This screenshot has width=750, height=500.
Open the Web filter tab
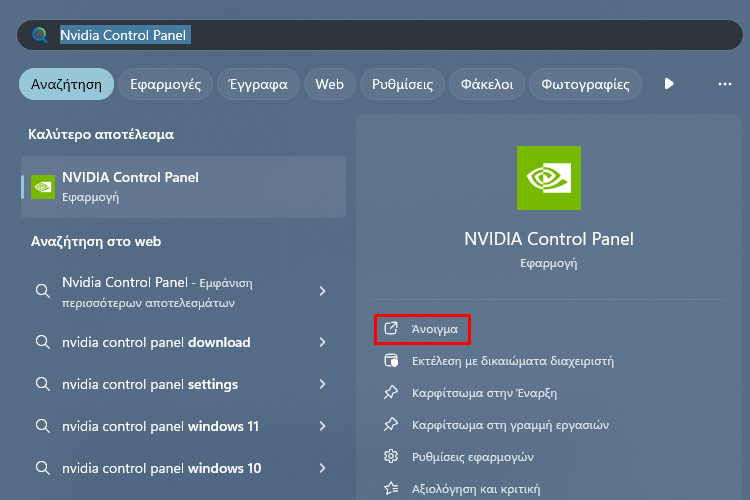point(330,84)
